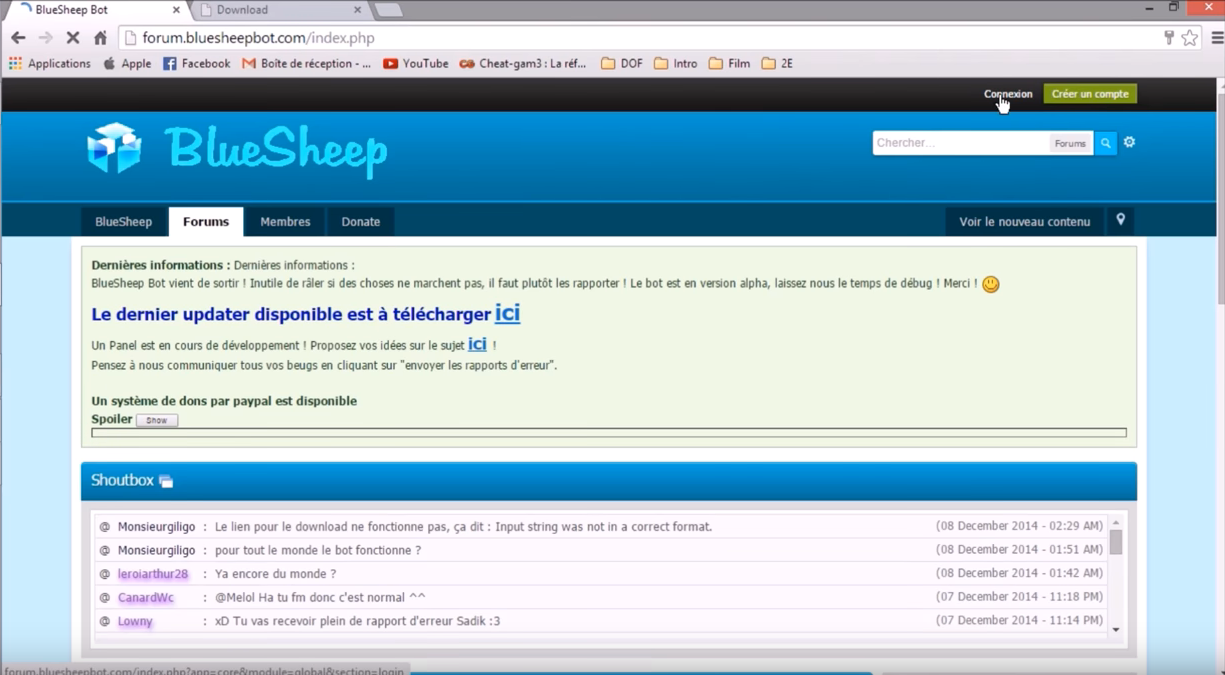Open leroiarthur28's profile link
This screenshot has height=675, width=1225.
(153, 574)
